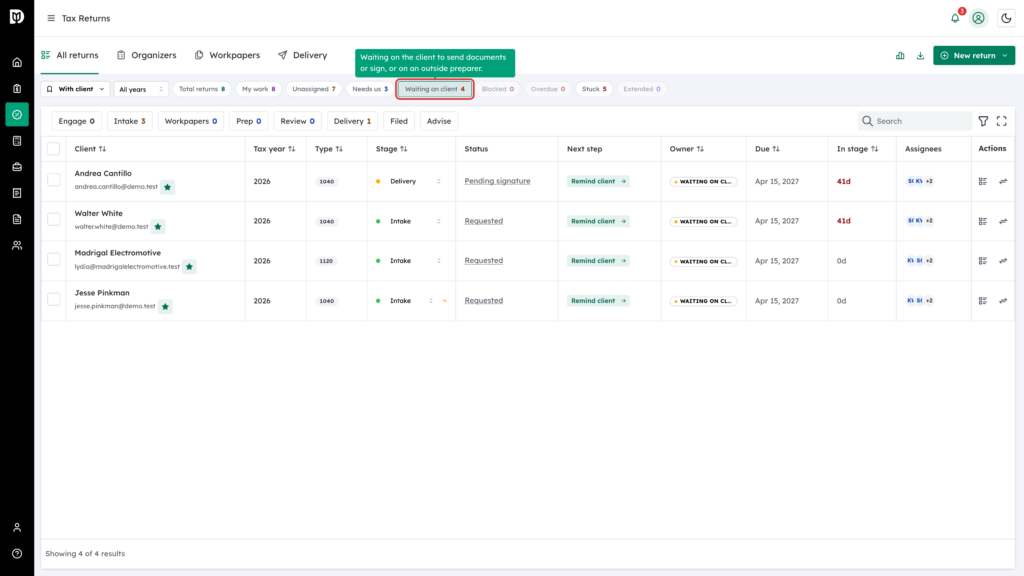Click the Waiting on client 4 filter
This screenshot has height=576, width=1024.
[435, 89]
